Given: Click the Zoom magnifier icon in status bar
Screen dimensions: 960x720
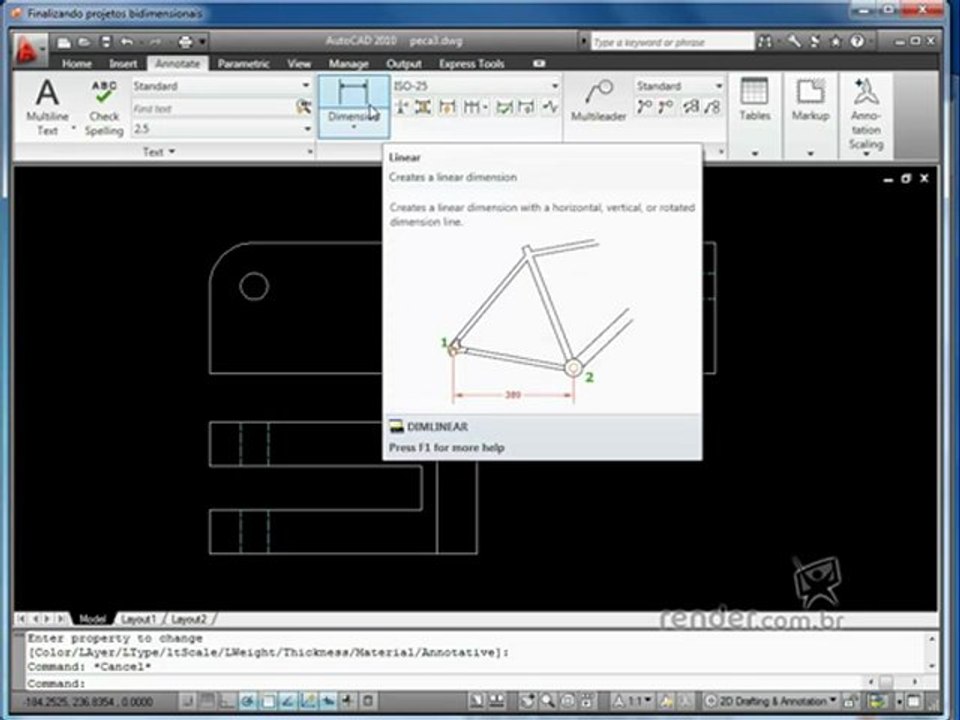Looking at the screenshot, I should coord(548,701).
